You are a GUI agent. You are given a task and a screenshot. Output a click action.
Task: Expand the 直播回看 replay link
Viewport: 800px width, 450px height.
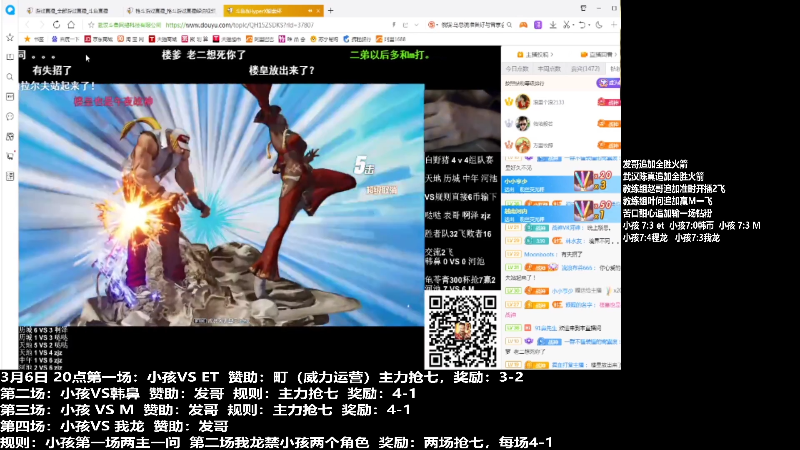(599, 55)
